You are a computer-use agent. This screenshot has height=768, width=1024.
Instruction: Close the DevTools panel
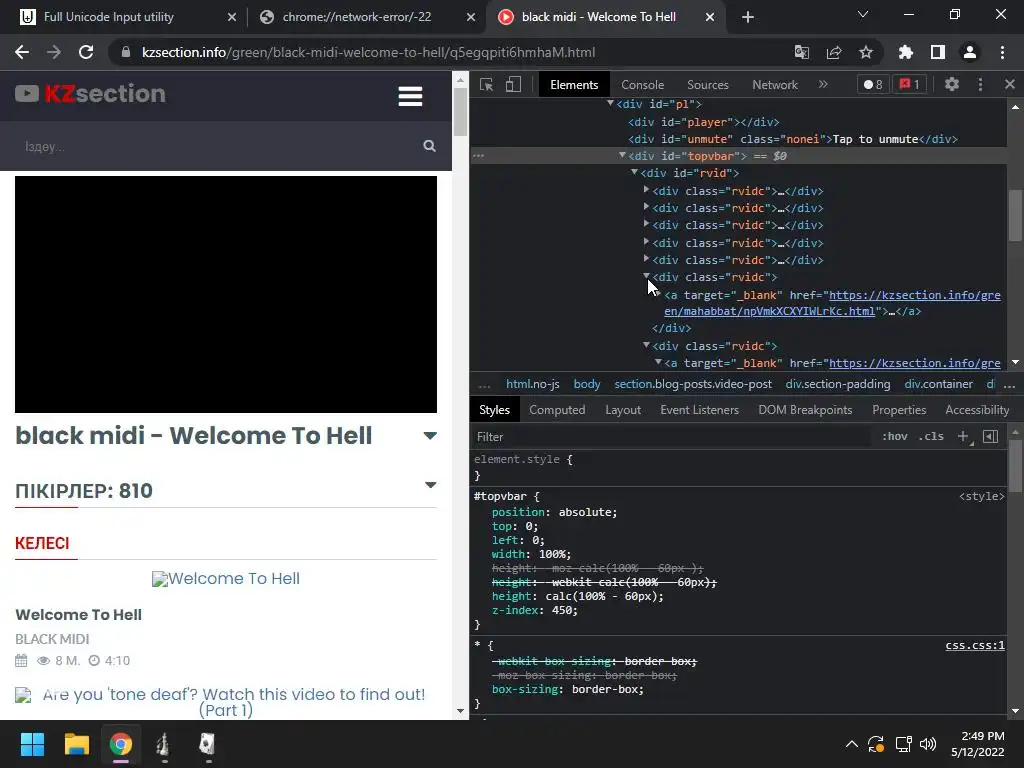point(1010,84)
